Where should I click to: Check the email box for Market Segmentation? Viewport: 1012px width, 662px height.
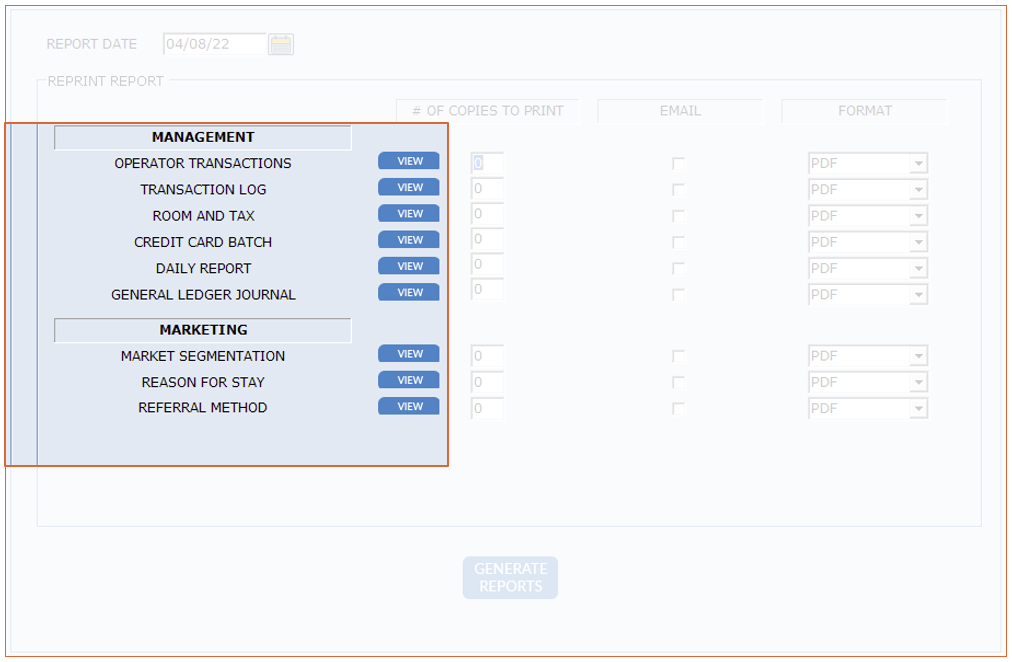678,356
